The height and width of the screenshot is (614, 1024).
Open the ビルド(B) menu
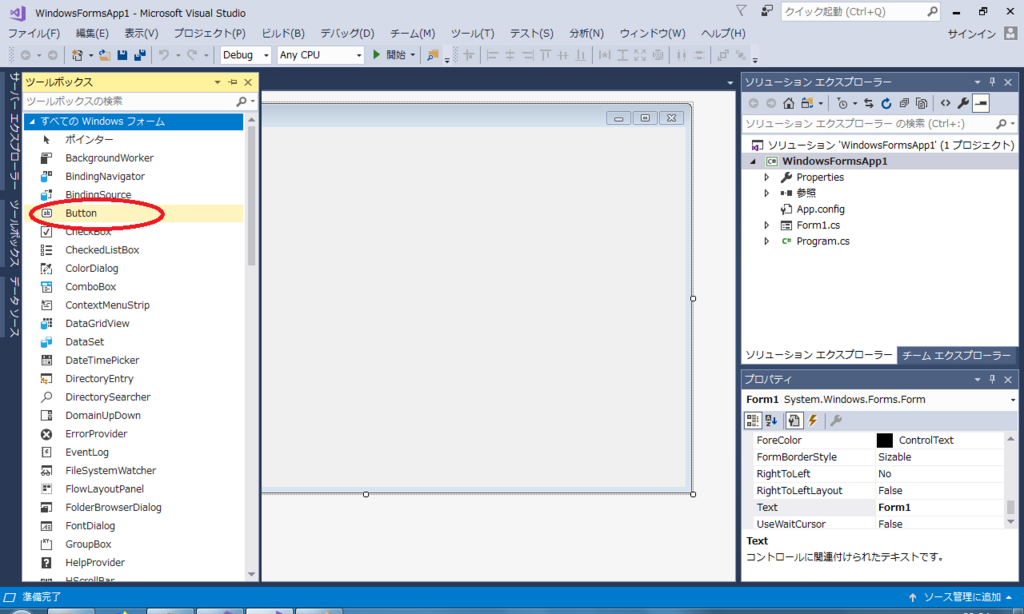(283, 33)
